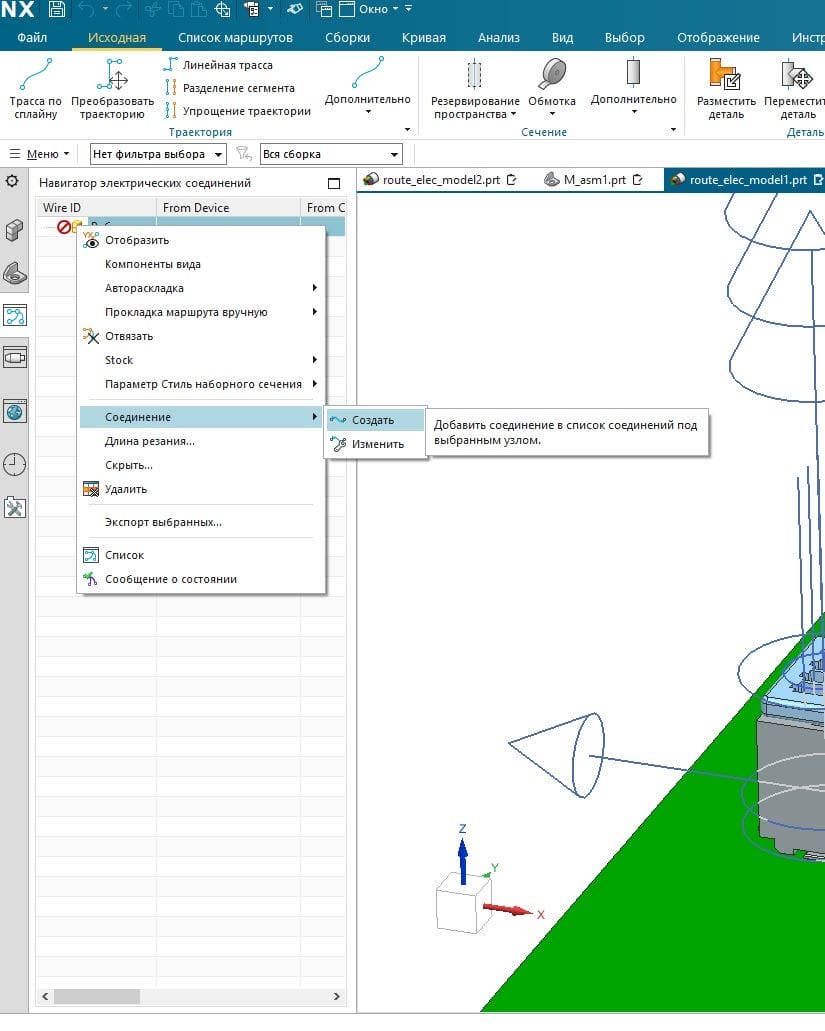The image size is (825, 1031).
Task: Open the Файл menu tab
Action: [32, 37]
